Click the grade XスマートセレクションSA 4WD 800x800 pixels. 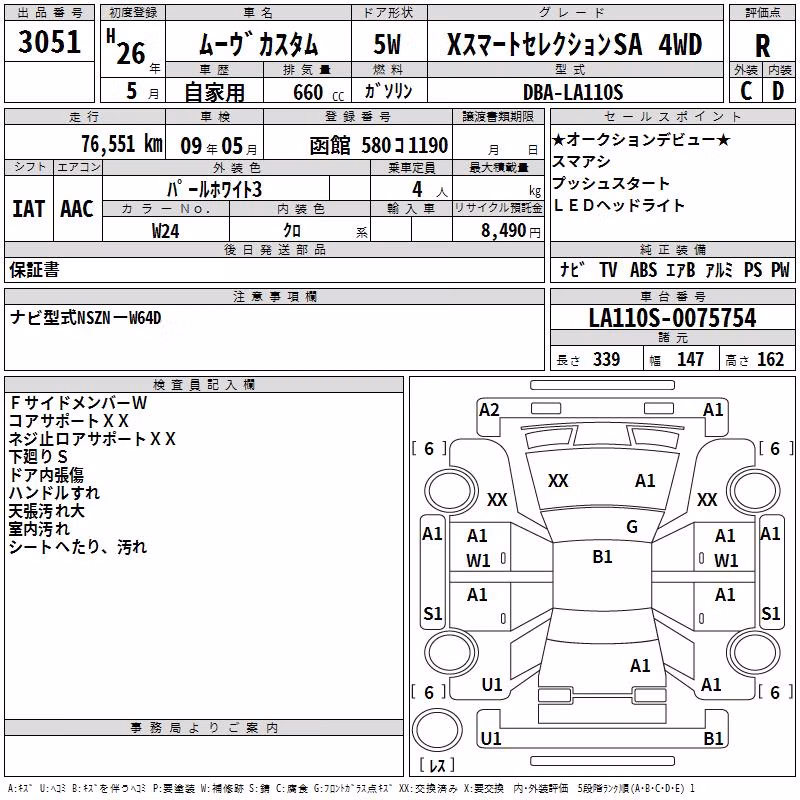574,44
